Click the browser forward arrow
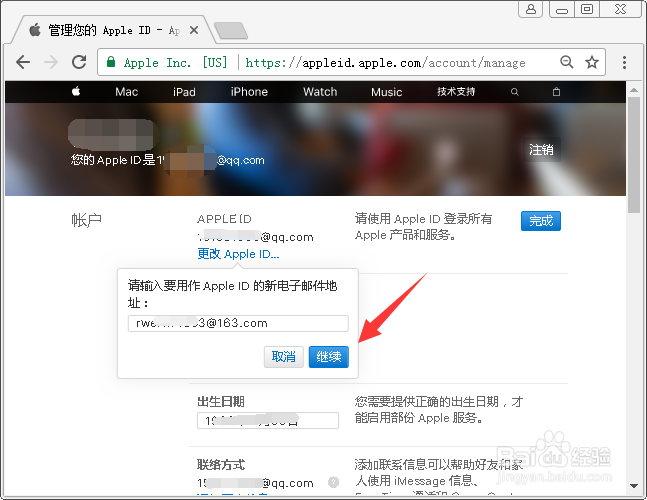This screenshot has height=500, width=647. point(51,62)
